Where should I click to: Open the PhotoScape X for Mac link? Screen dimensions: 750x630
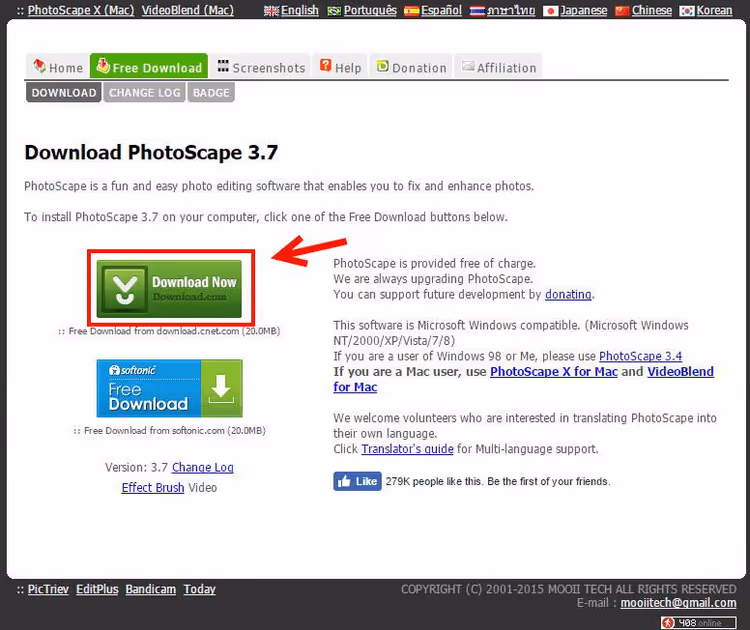coord(554,372)
